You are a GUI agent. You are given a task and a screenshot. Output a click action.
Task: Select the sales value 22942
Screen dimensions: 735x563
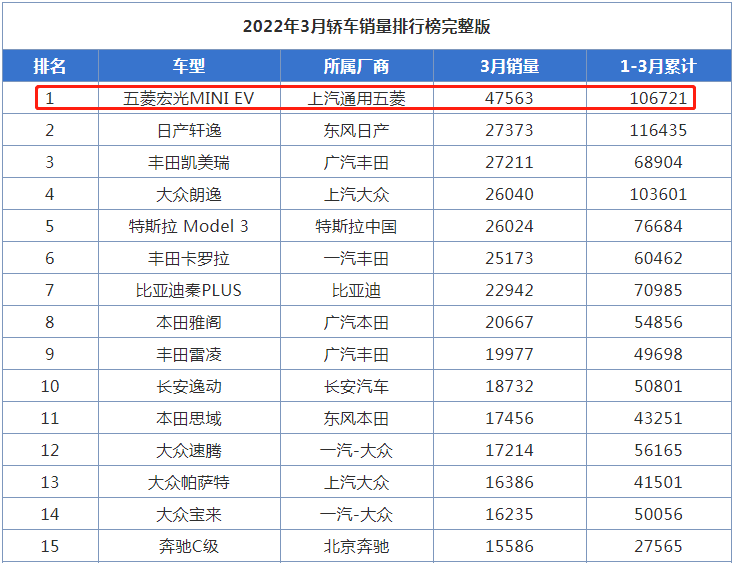tap(510, 291)
